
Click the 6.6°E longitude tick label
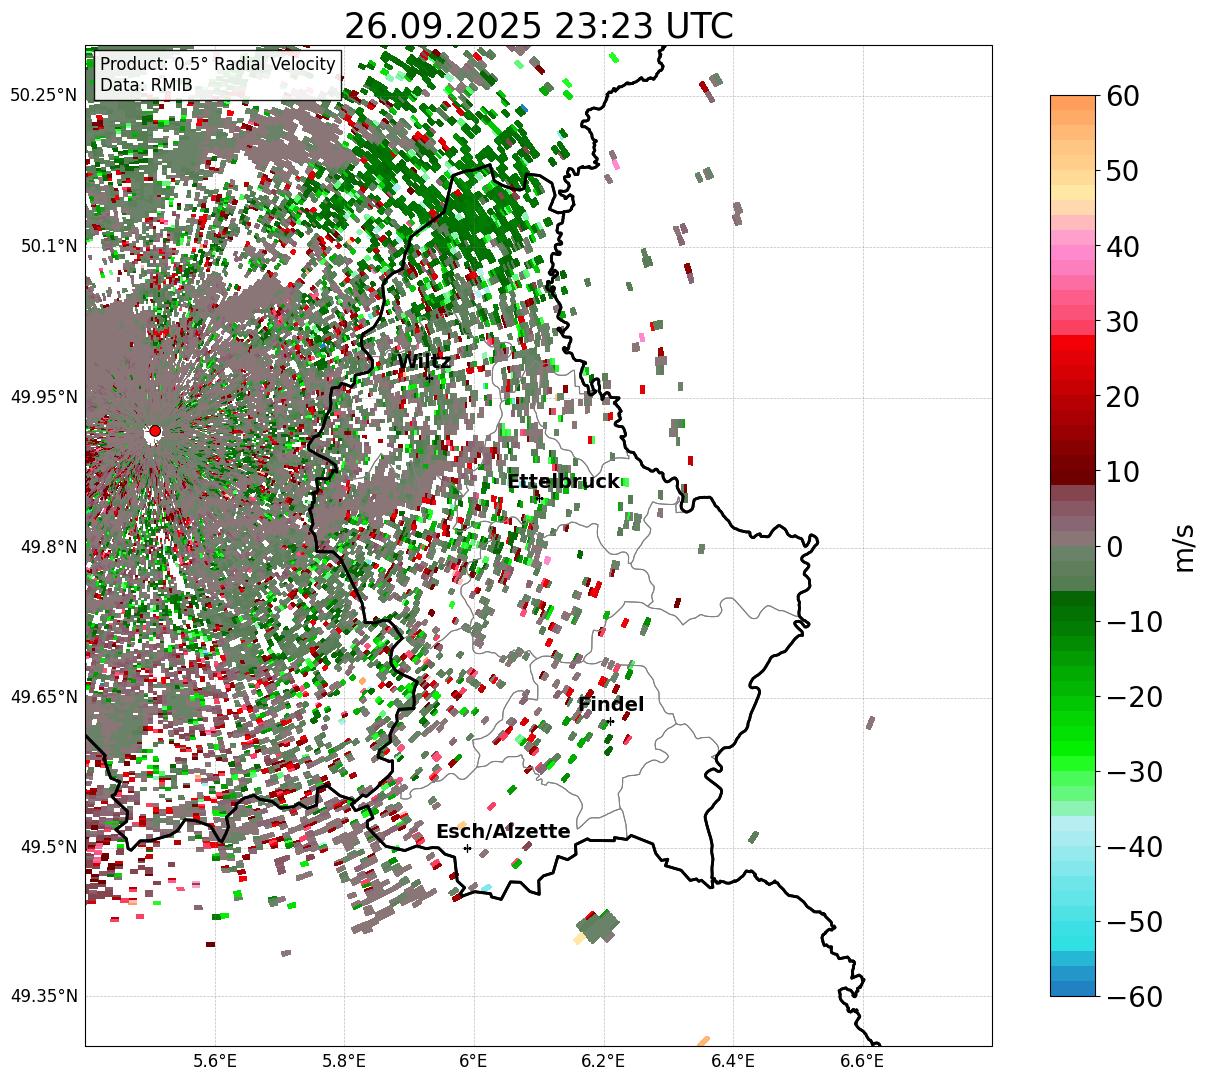(x=862, y=1061)
